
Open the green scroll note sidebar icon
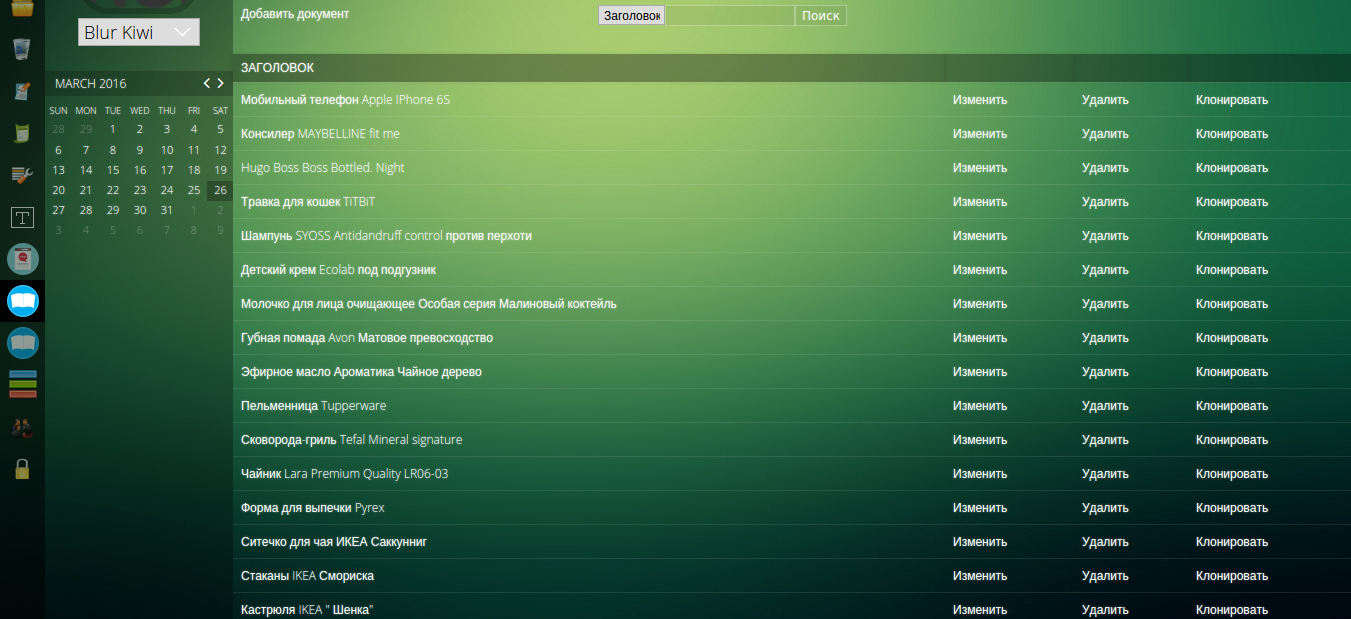coord(22,133)
